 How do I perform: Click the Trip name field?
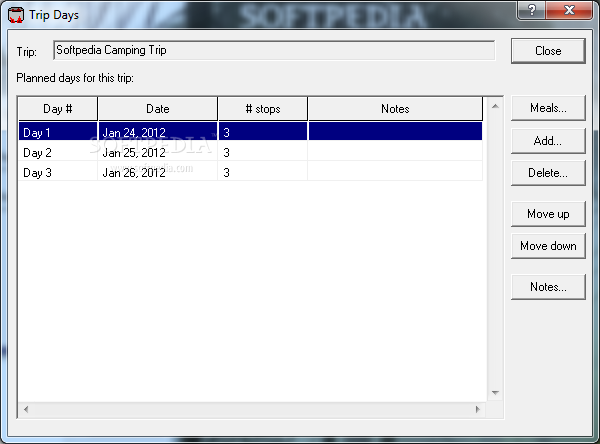click(274, 50)
